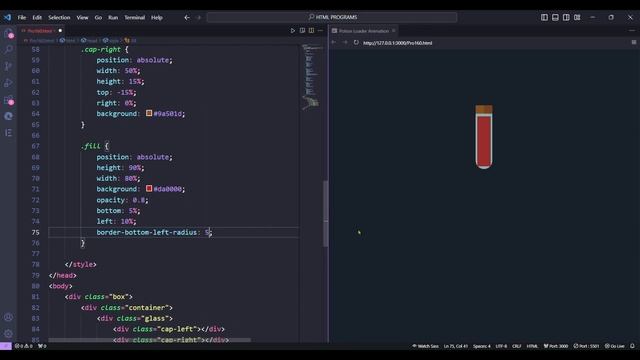The height and width of the screenshot is (360, 640).
Task: Click the editor vertical scrollbar
Action: point(325,213)
